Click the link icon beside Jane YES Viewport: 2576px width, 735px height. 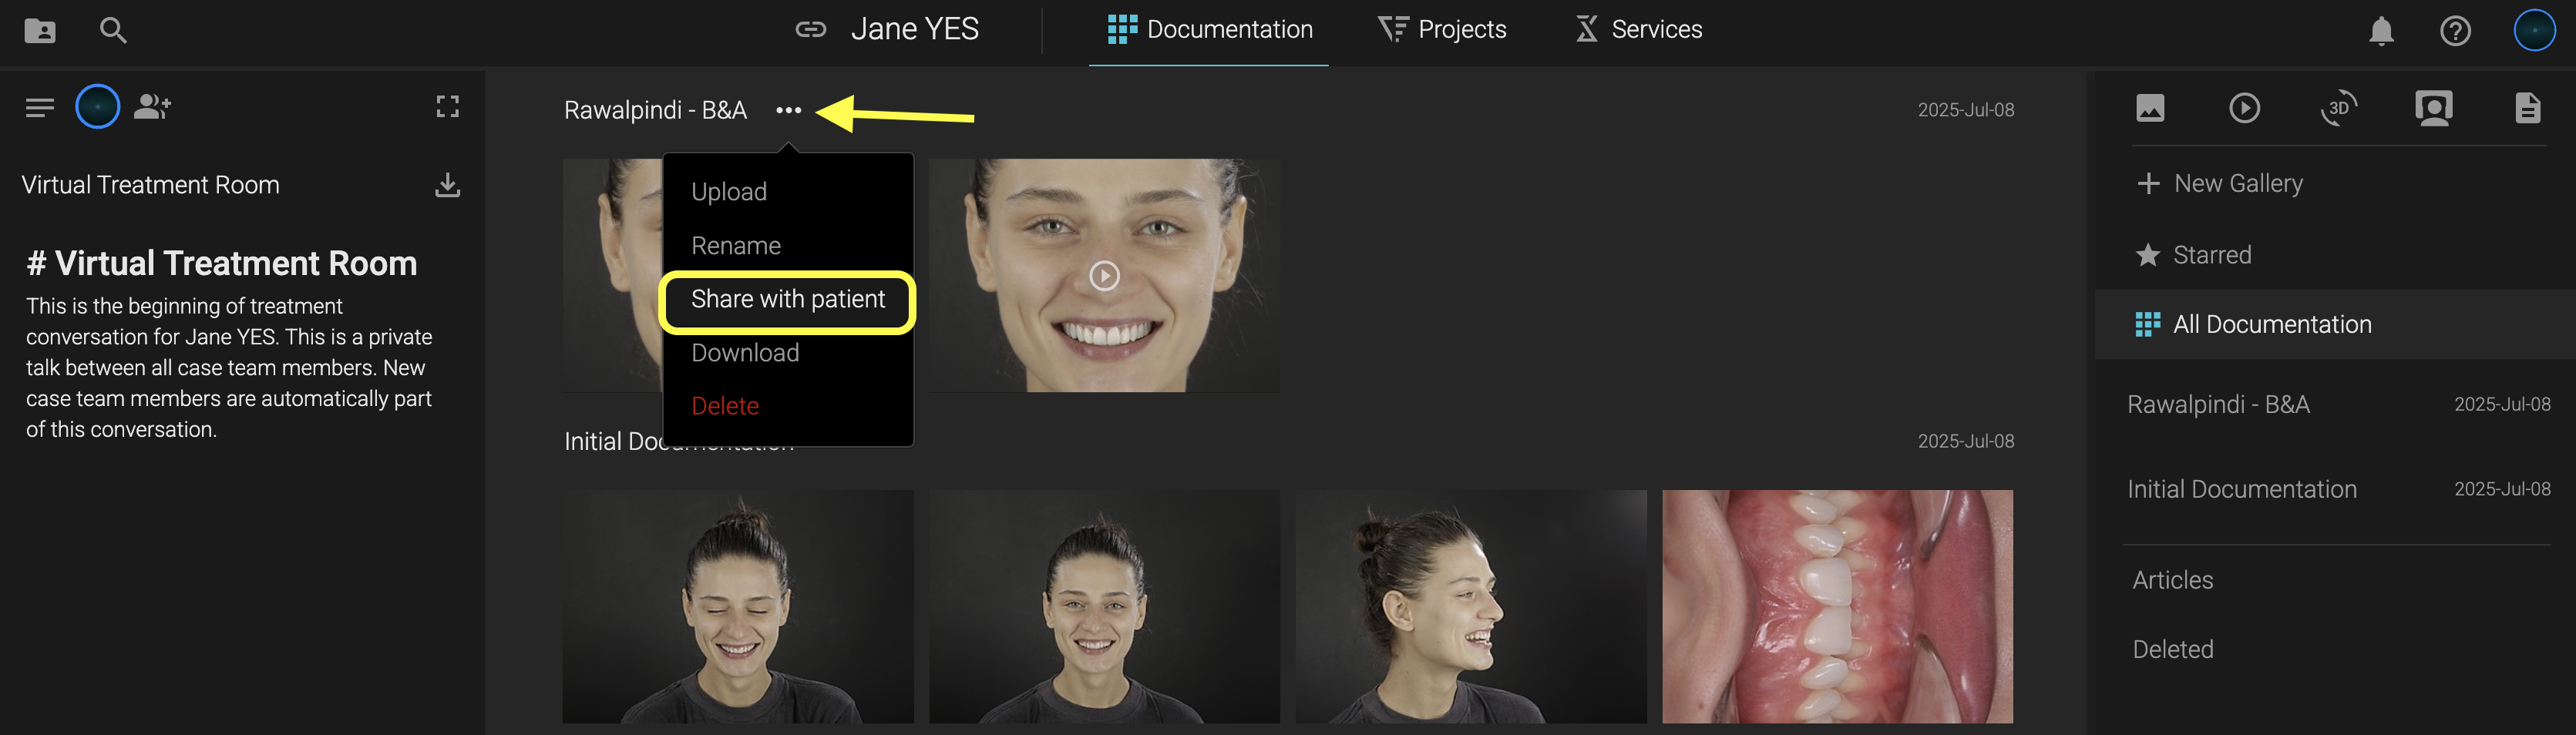tap(810, 29)
